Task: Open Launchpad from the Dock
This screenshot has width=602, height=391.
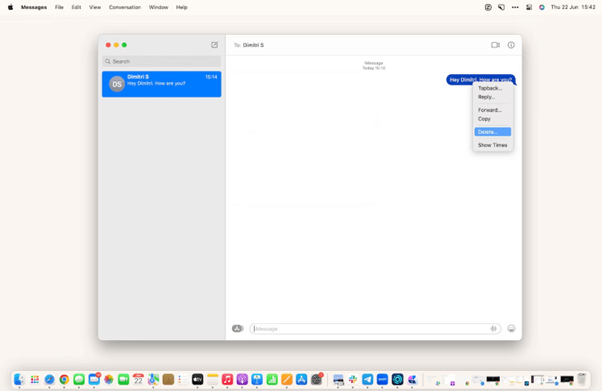Action: point(35,379)
